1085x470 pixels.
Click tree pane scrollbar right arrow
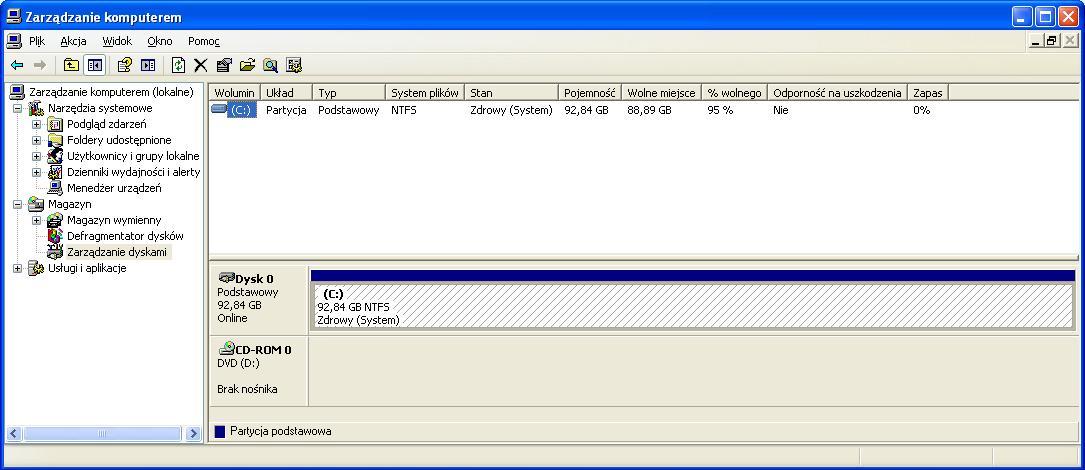193,434
